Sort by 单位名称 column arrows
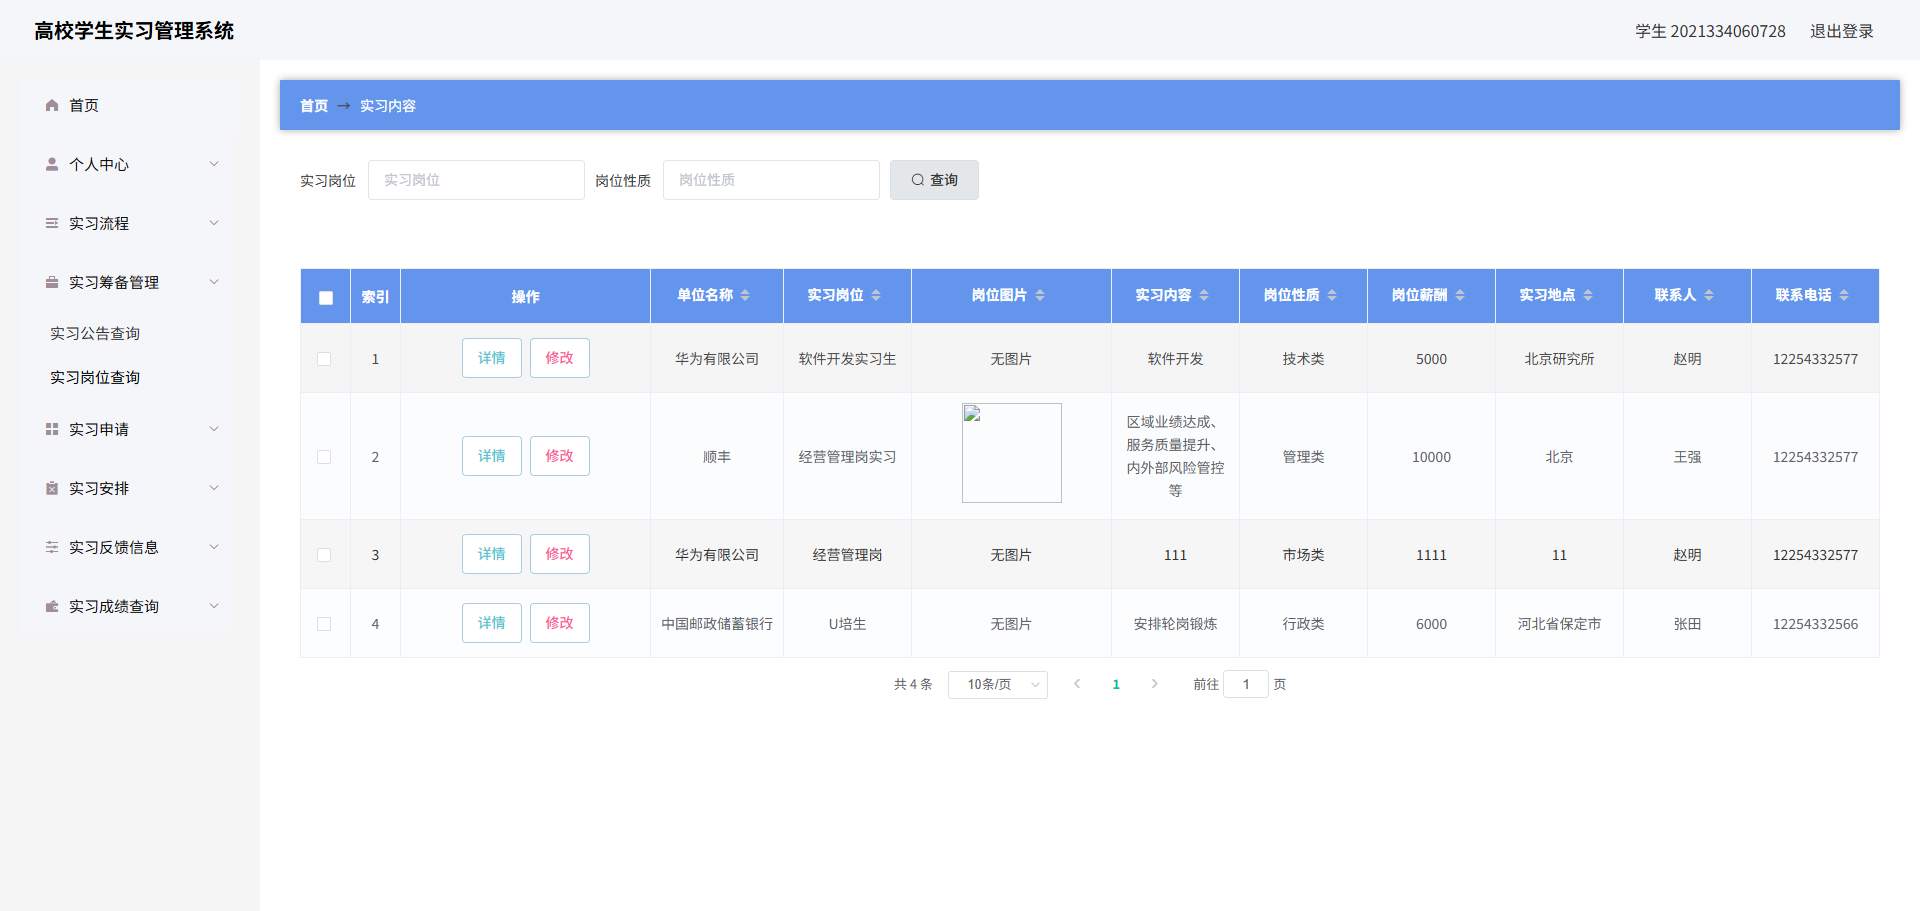The image size is (1920, 911). (x=745, y=295)
